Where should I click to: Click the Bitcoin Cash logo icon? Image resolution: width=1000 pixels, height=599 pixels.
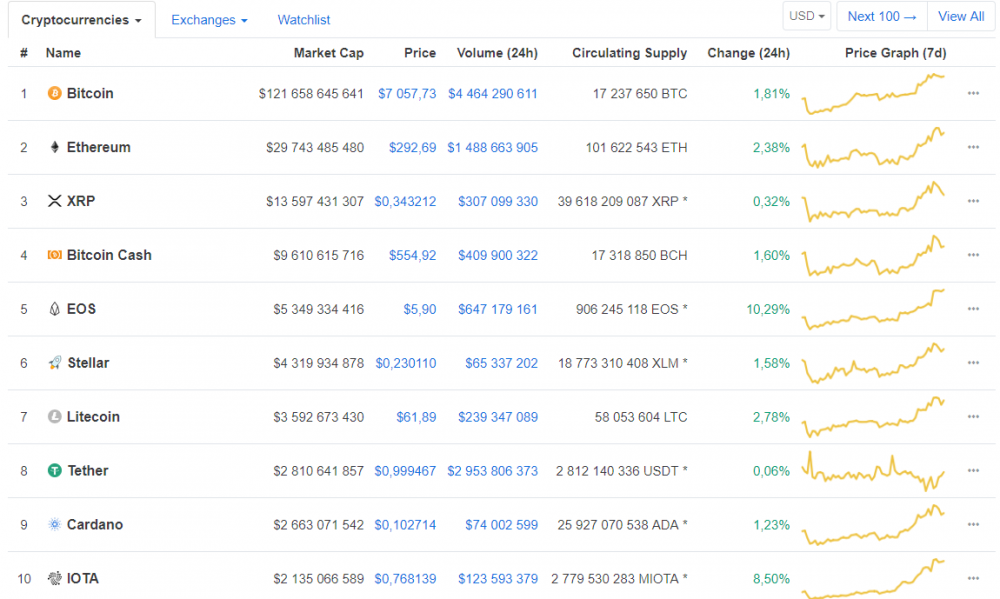[55, 255]
